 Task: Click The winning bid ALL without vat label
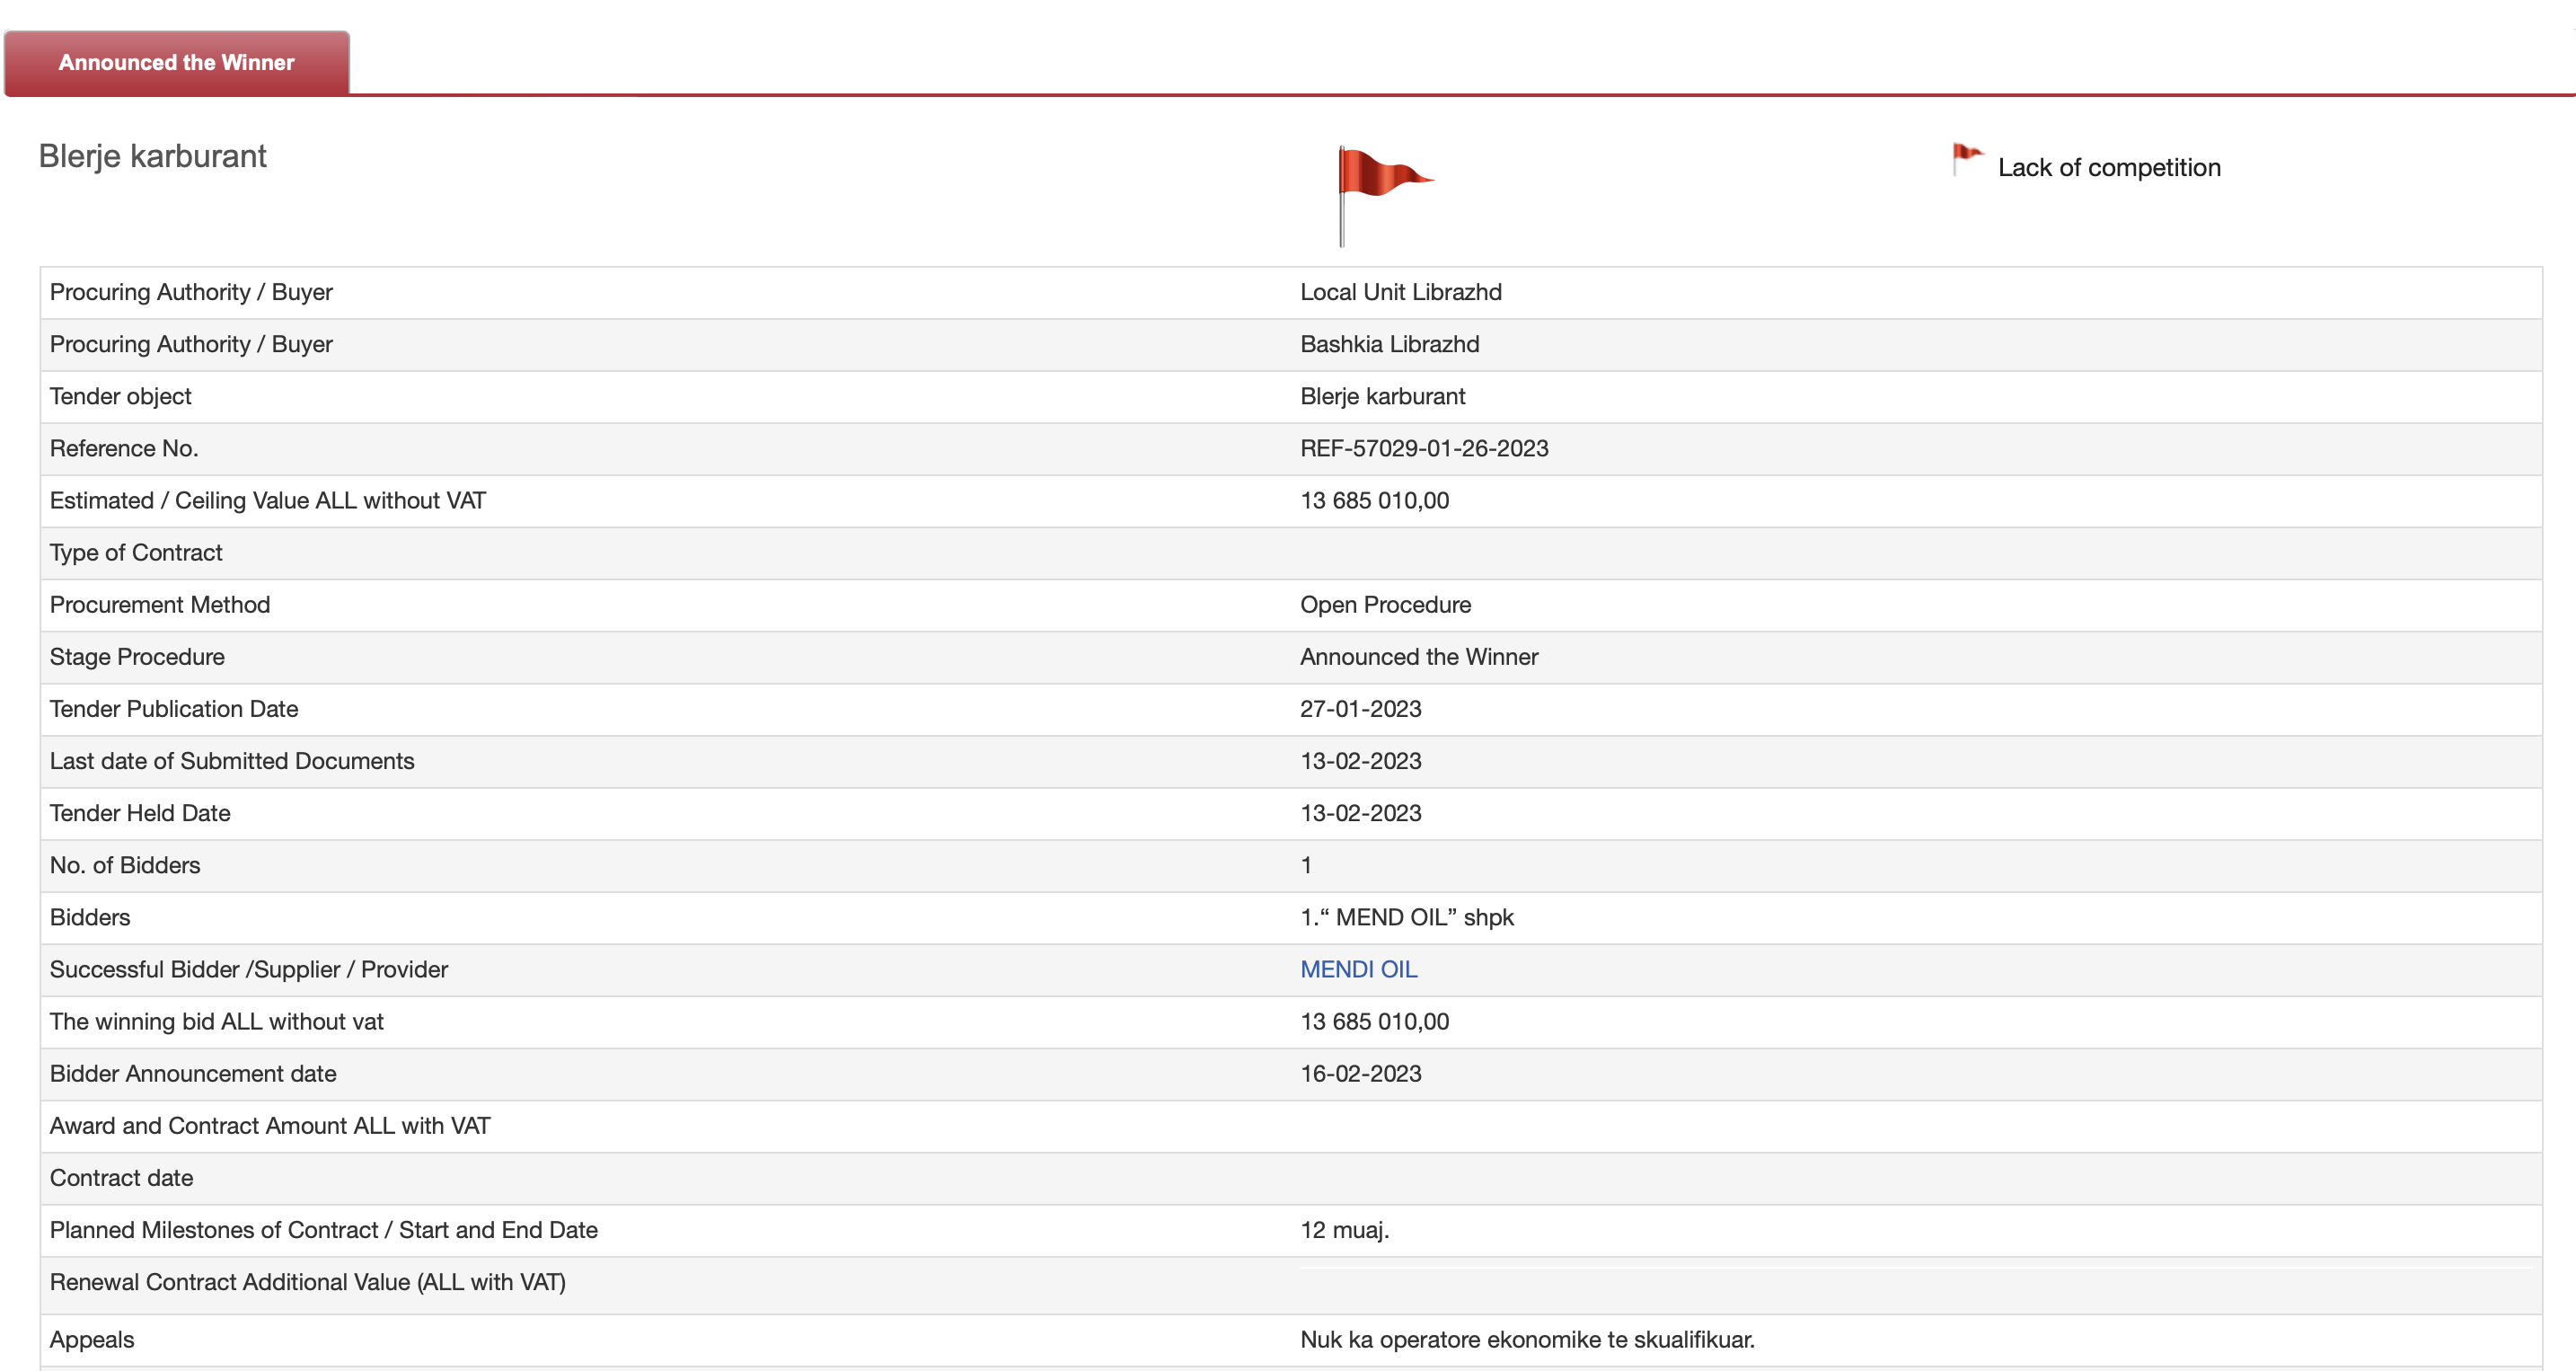pos(217,1021)
